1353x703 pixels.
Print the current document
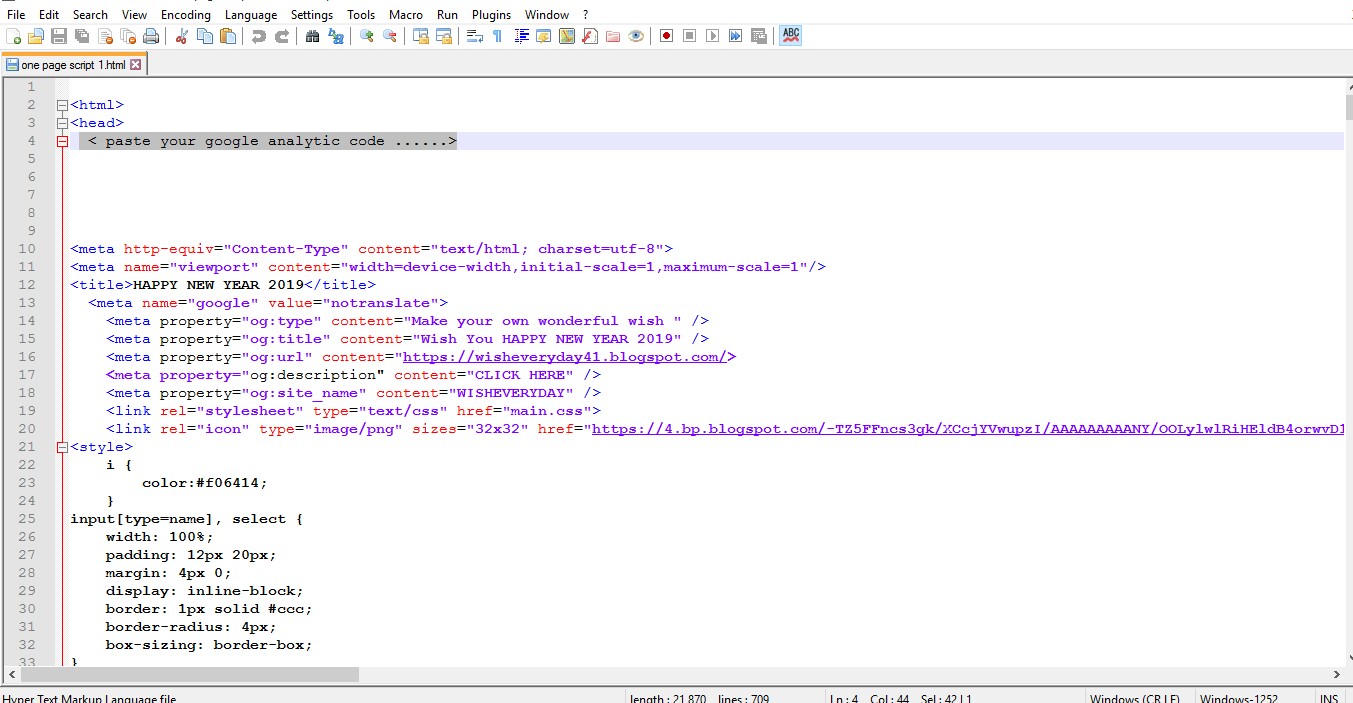pos(151,36)
